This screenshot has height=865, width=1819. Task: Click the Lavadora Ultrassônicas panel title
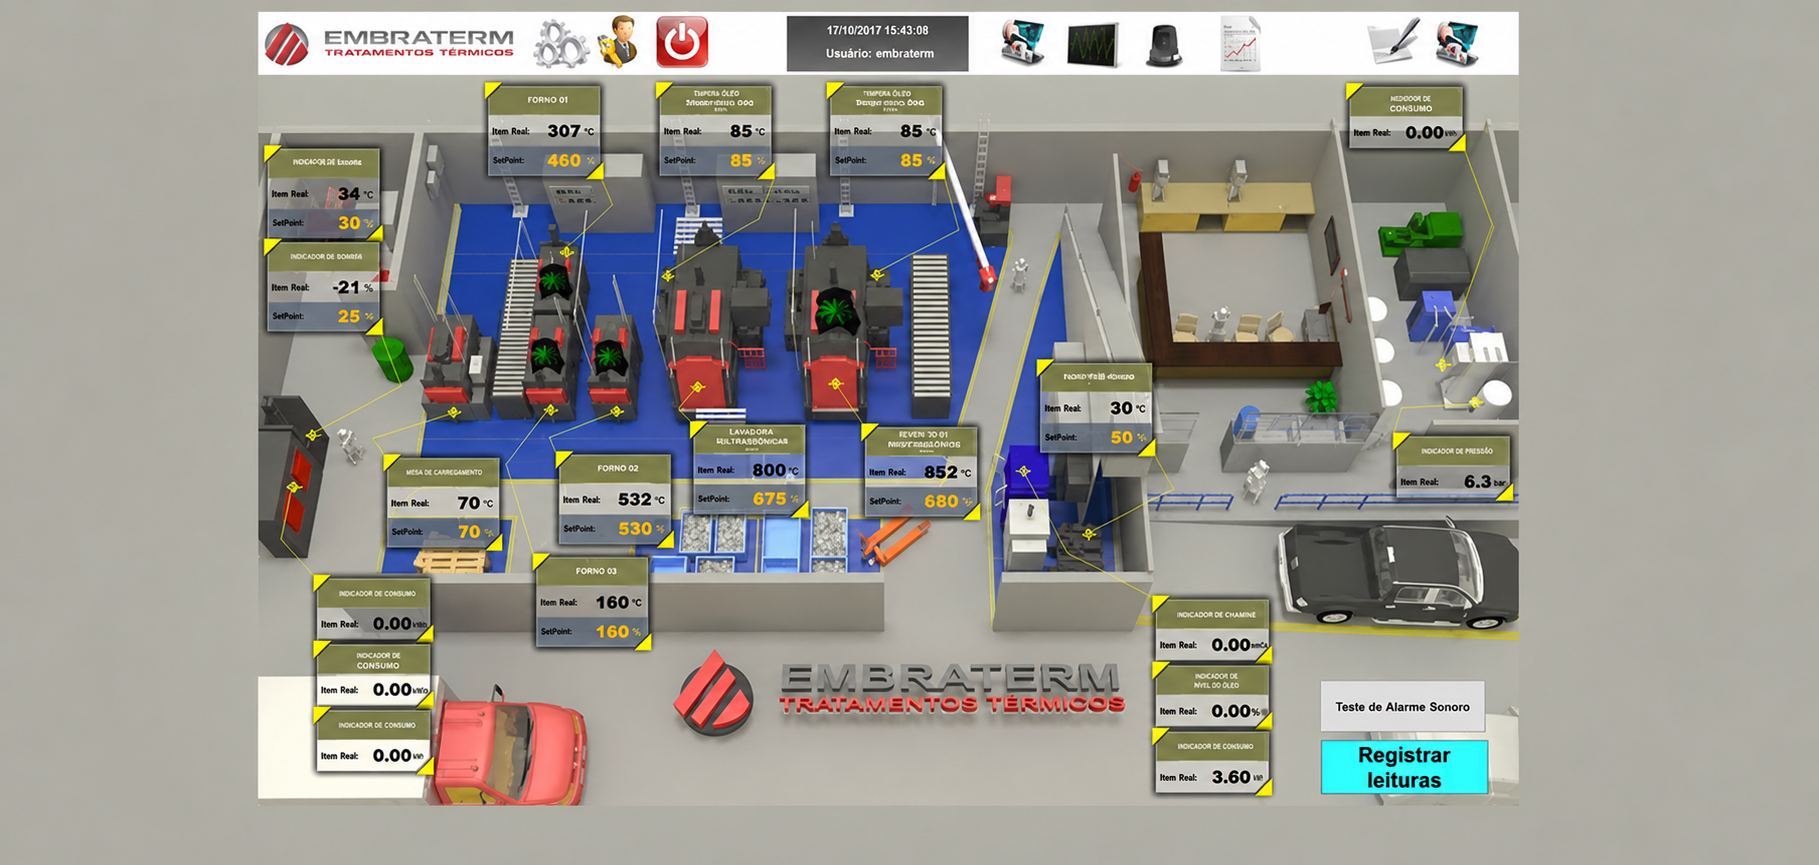click(752, 437)
